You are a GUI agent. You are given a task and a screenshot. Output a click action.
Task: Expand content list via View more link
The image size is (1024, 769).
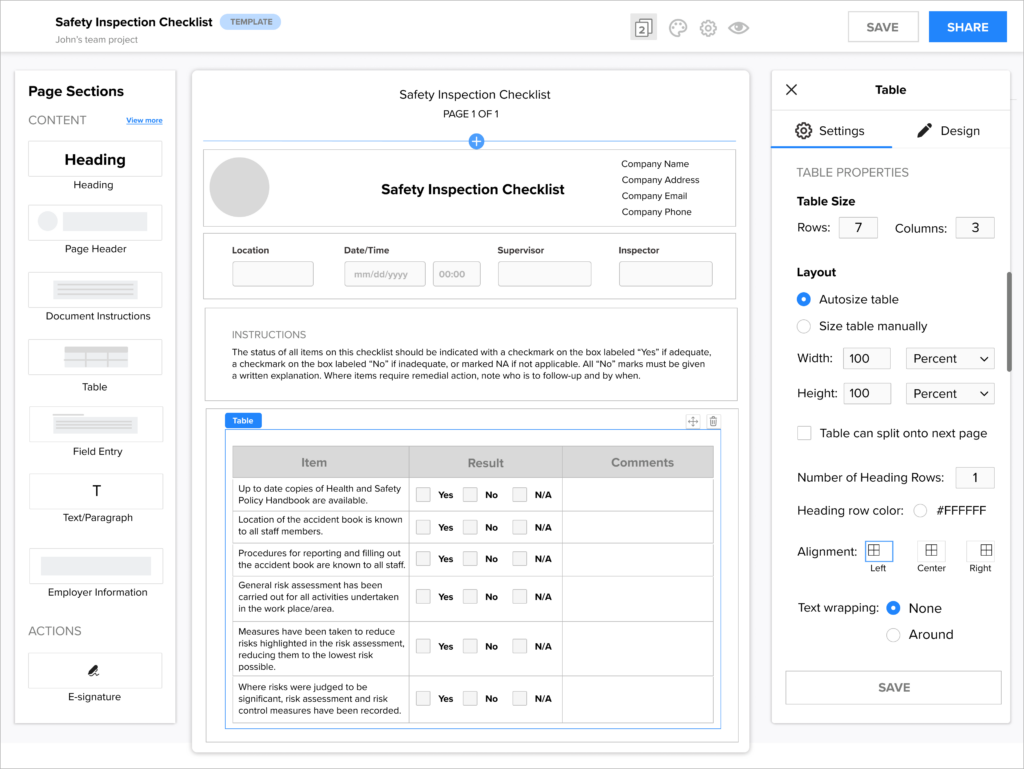coord(144,120)
